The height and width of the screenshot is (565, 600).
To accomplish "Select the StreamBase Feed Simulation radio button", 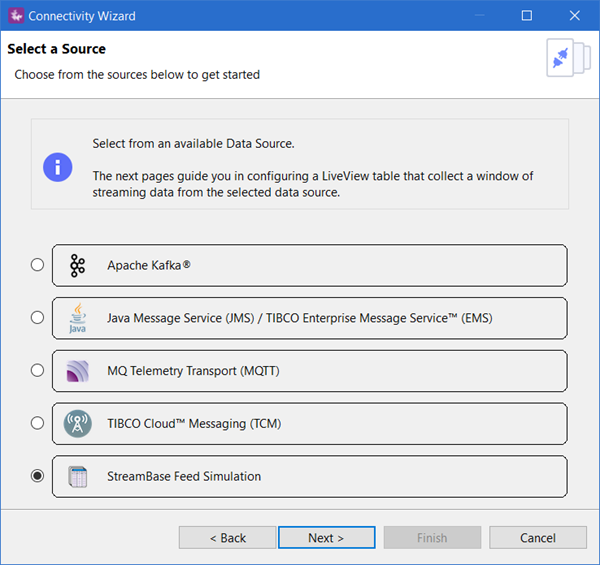I will [x=38, y=477].
